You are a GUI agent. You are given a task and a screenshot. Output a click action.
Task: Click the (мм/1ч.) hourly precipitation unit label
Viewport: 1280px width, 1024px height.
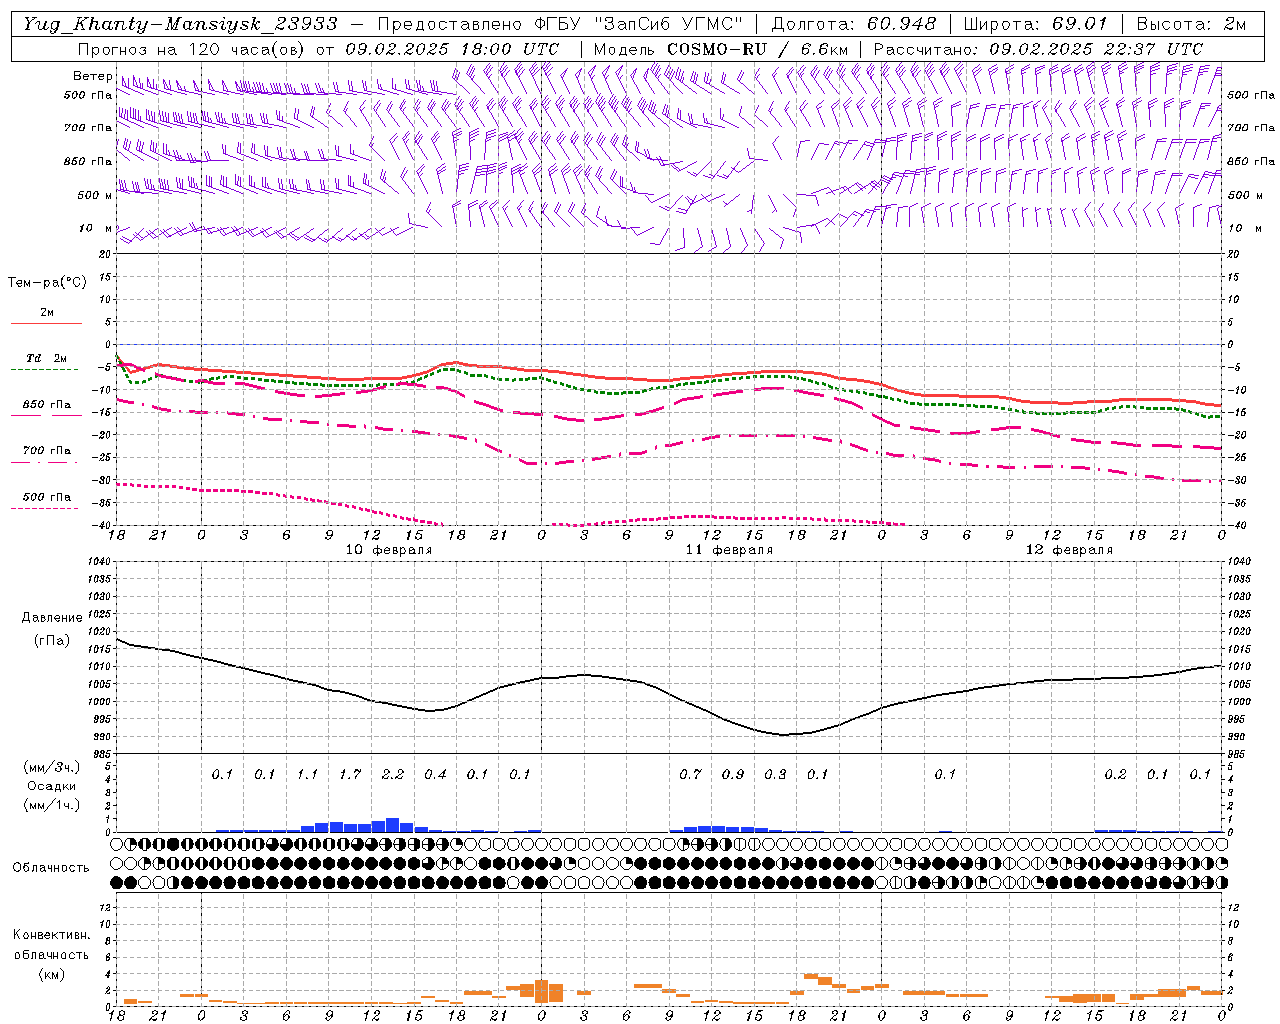51,805
